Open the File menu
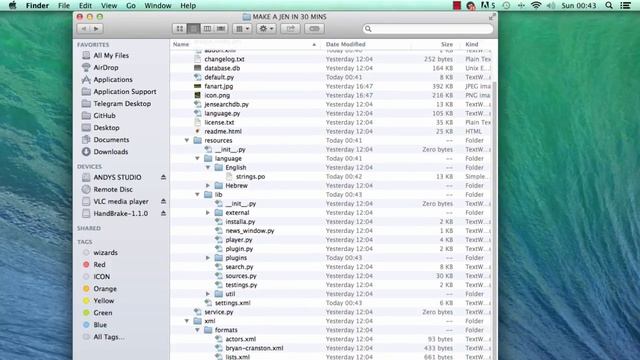The width and height of the screenshot is (640, 360). (64, 6)
